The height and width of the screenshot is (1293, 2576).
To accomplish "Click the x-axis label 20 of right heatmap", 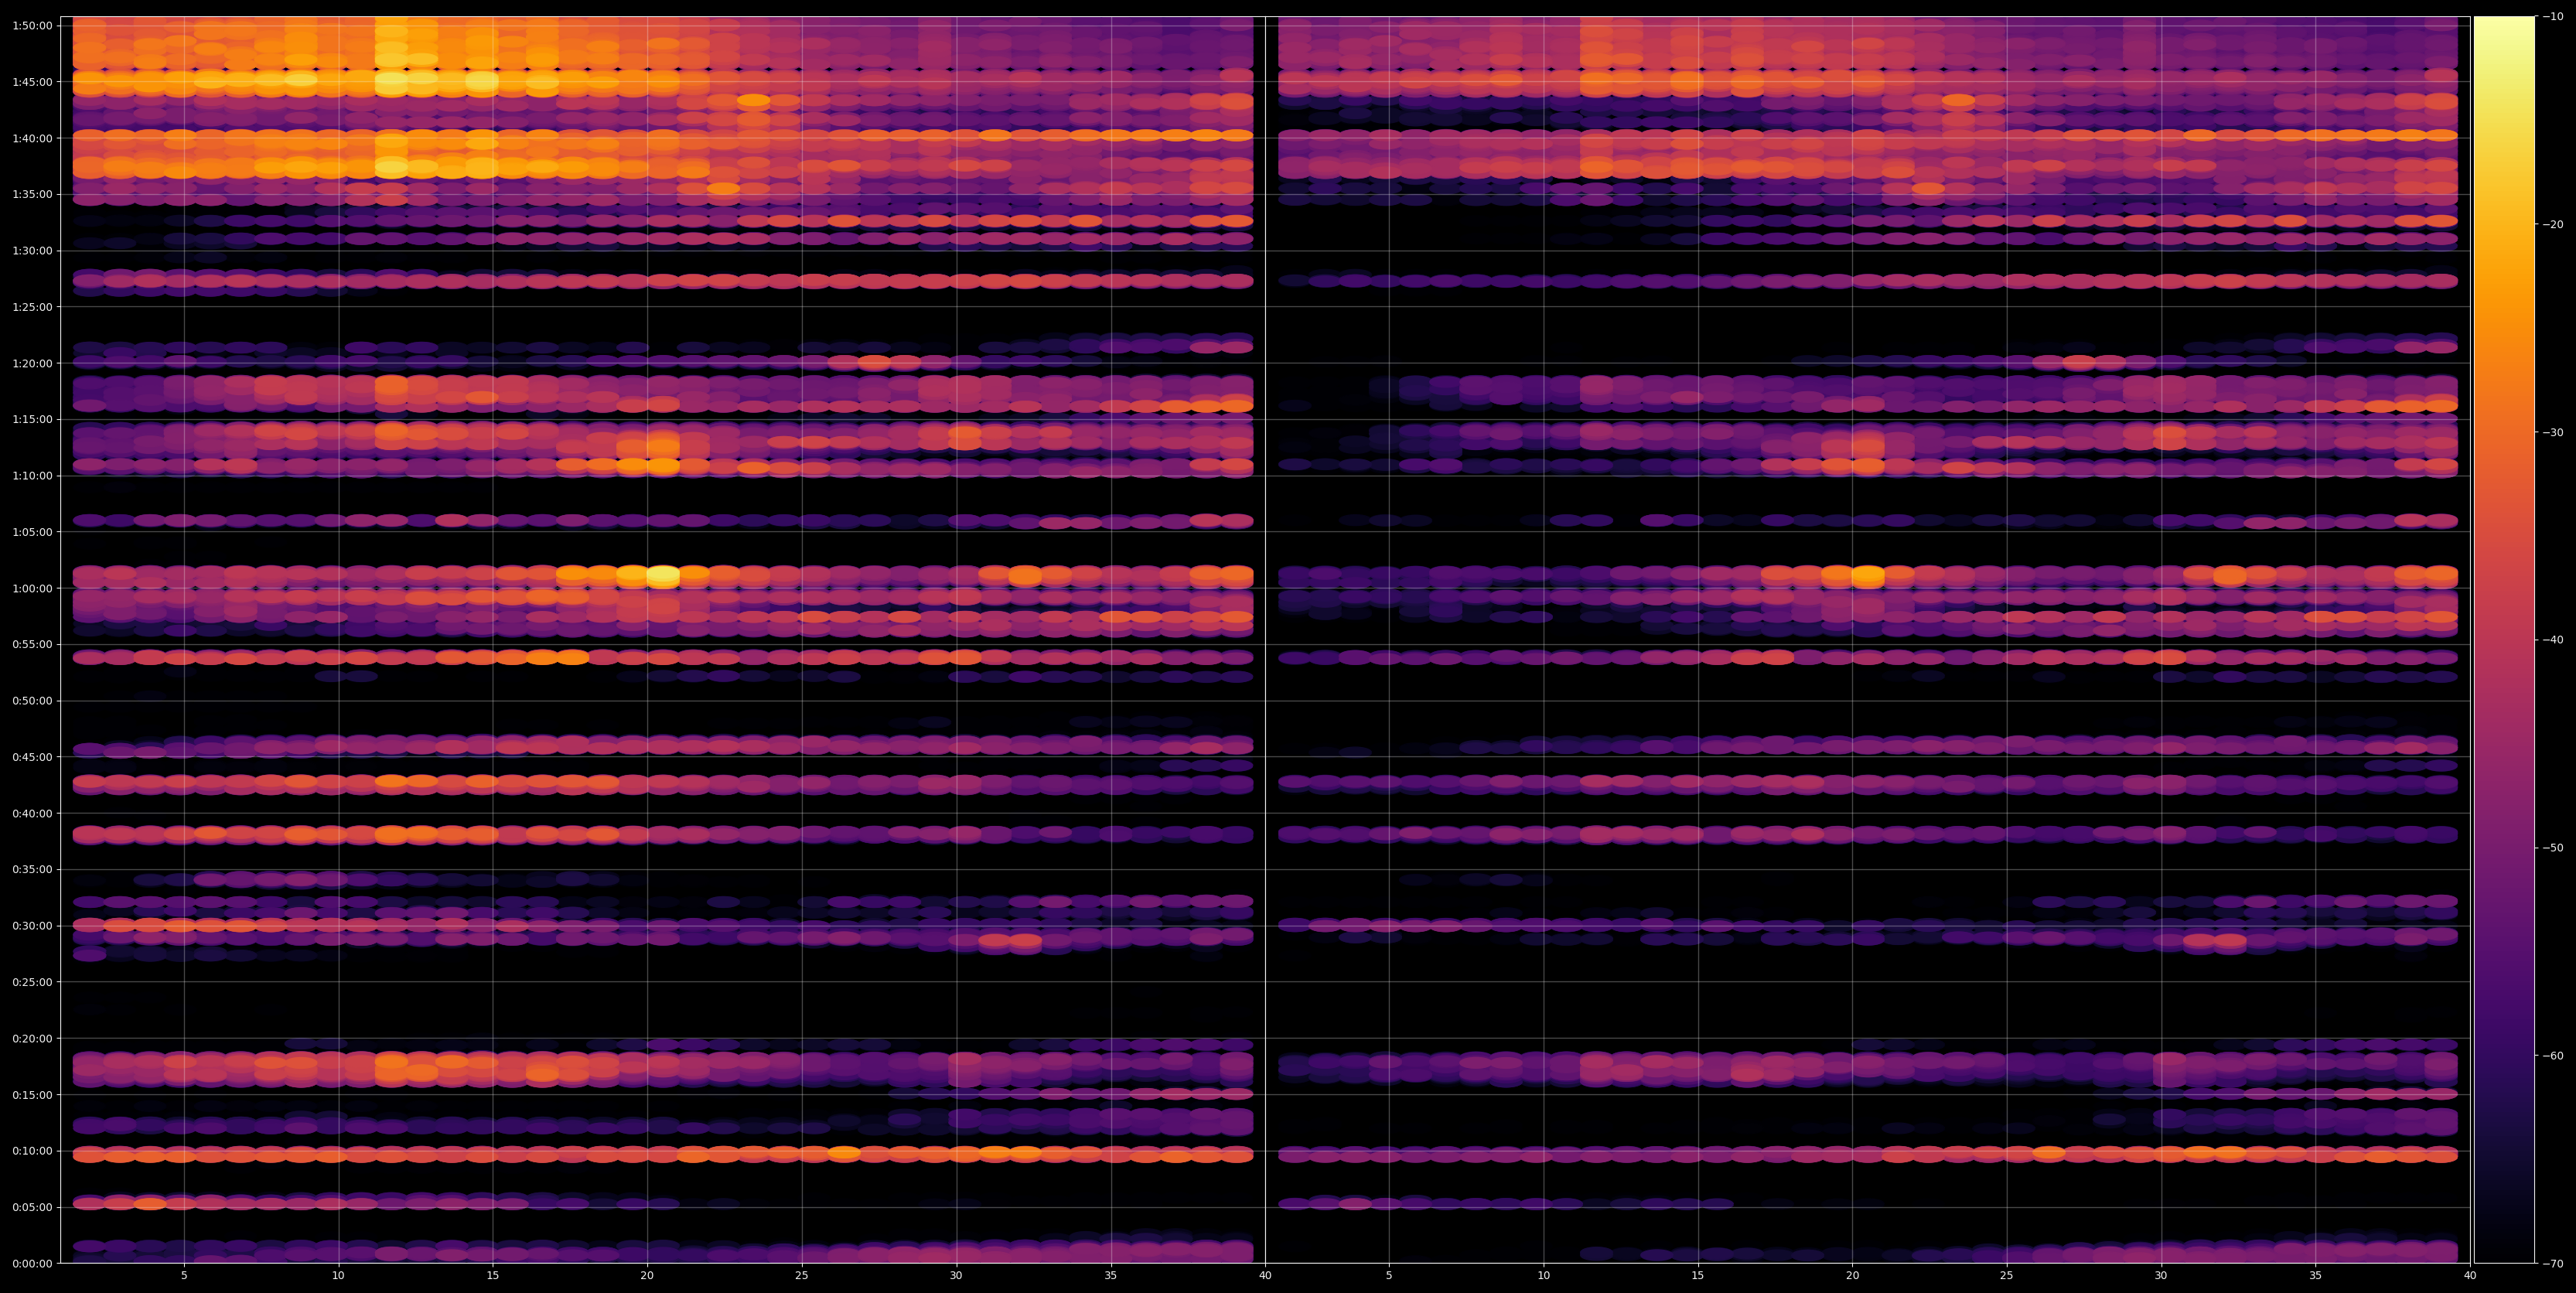I will [1852, 1276].
